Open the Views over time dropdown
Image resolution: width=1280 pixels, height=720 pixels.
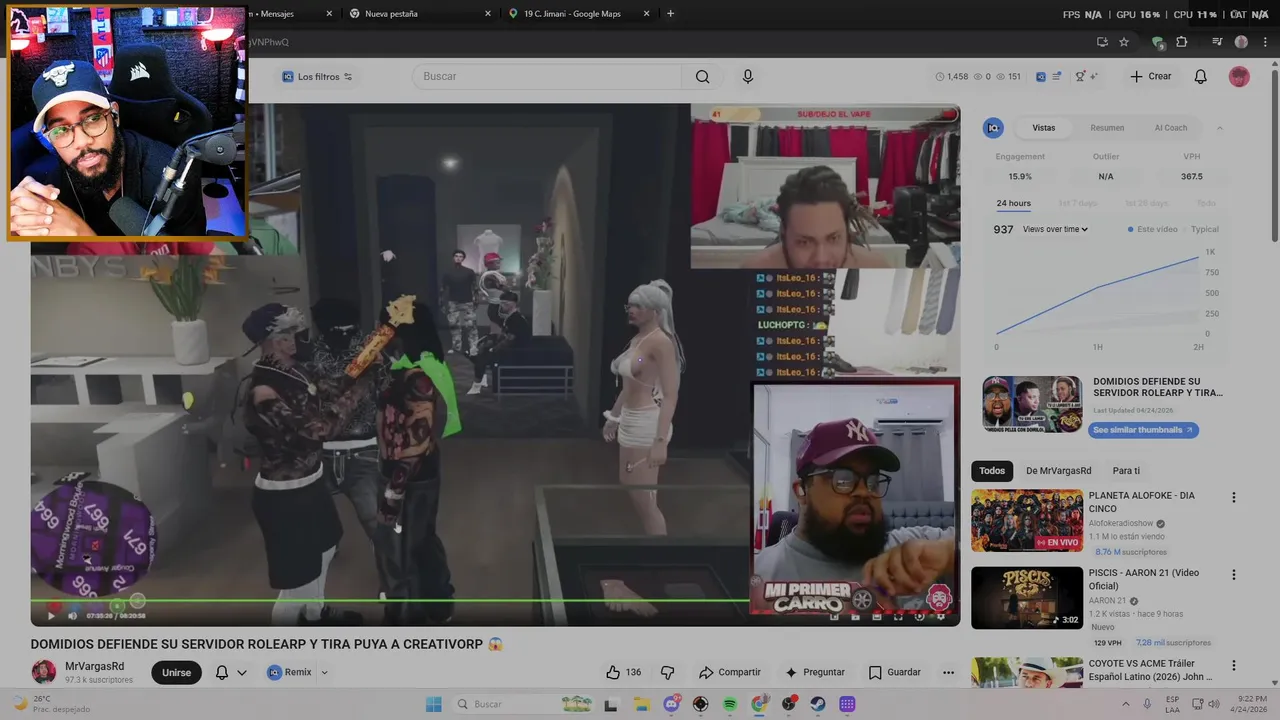pos(1055,229)
